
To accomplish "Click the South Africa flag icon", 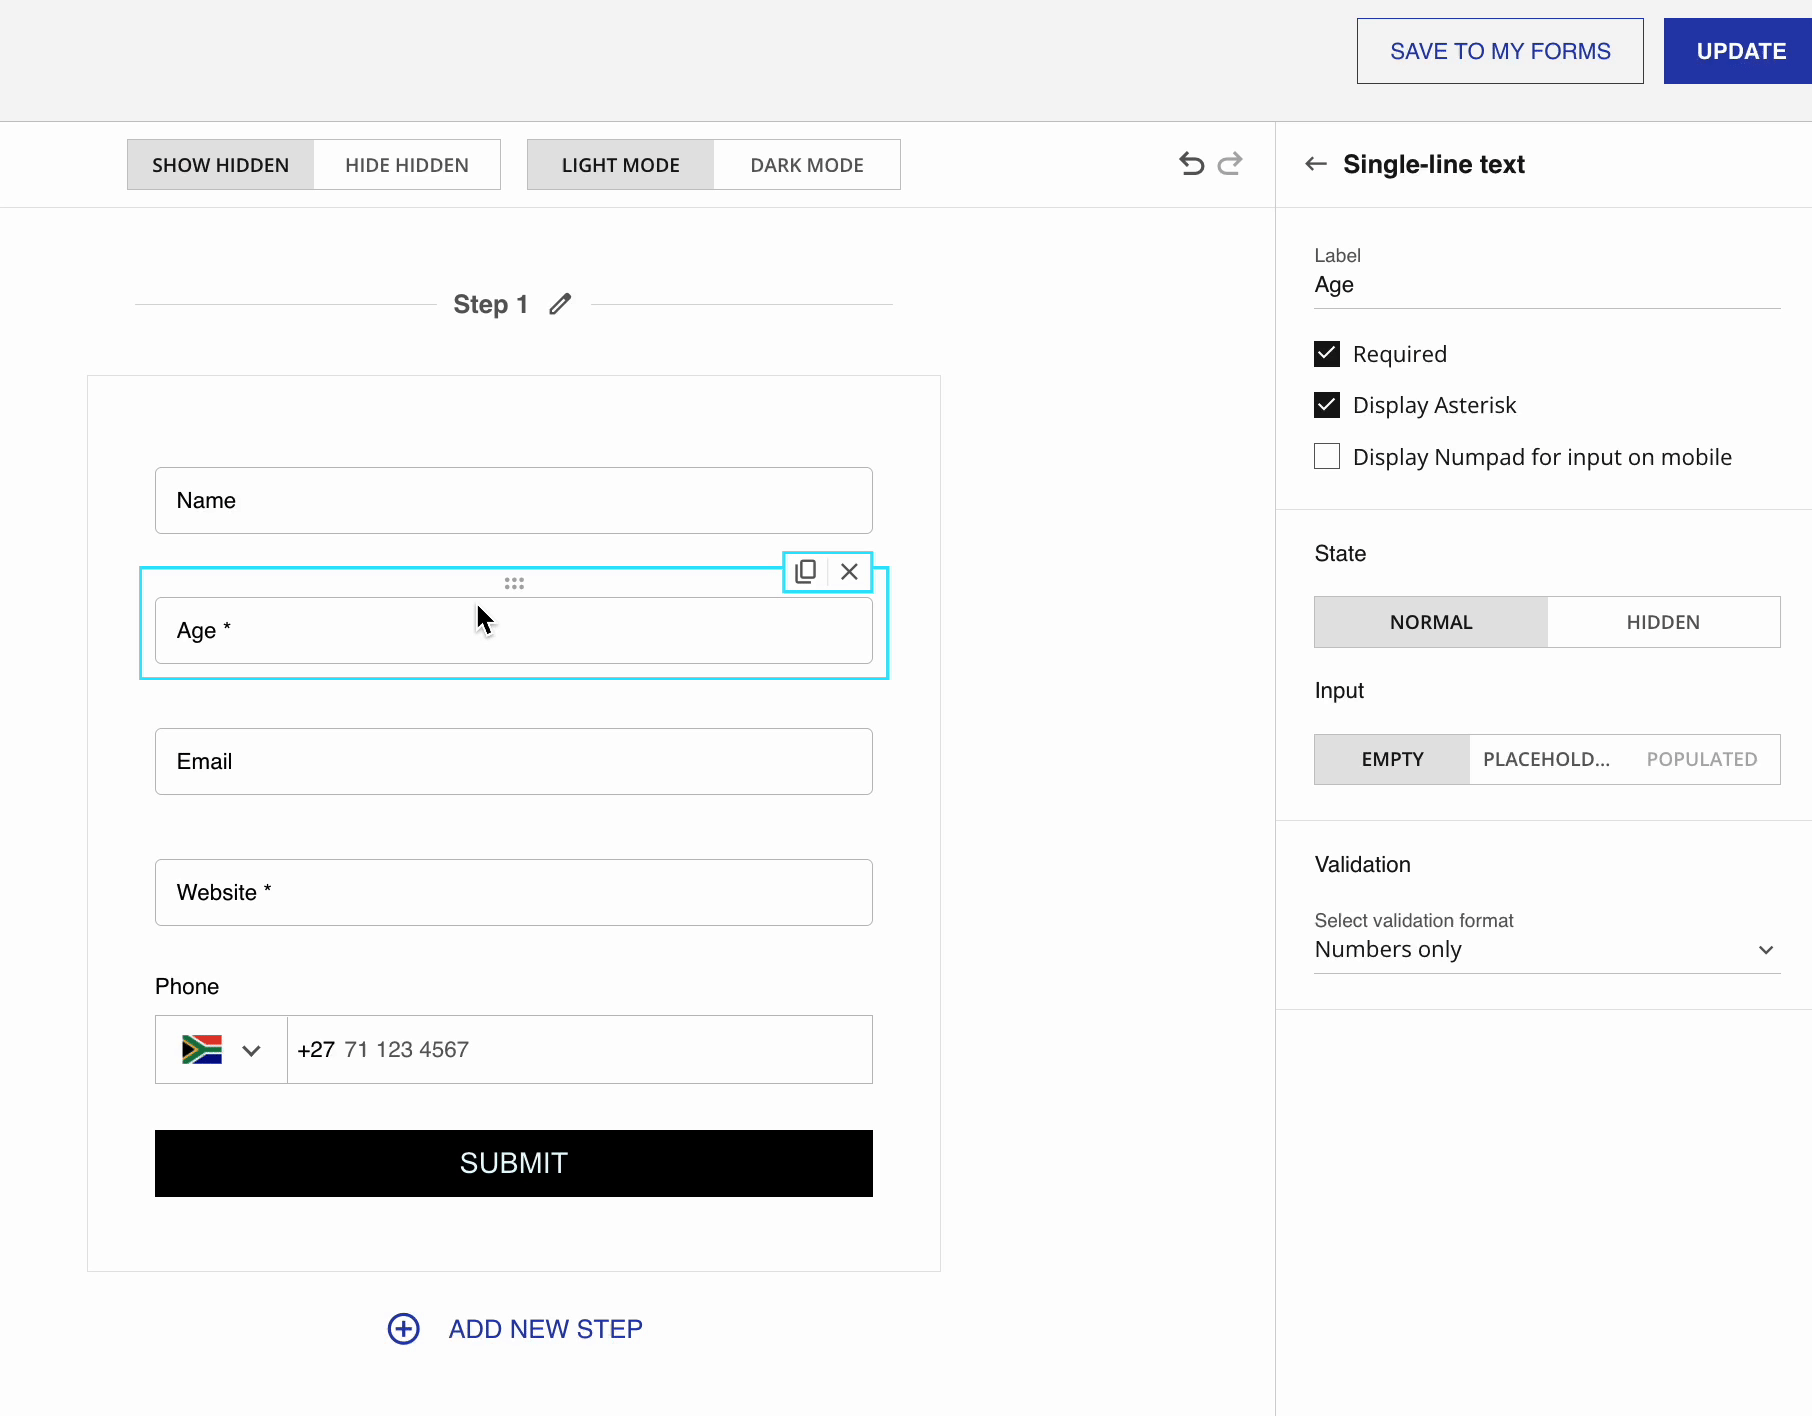I will (x=202, y=1049).
